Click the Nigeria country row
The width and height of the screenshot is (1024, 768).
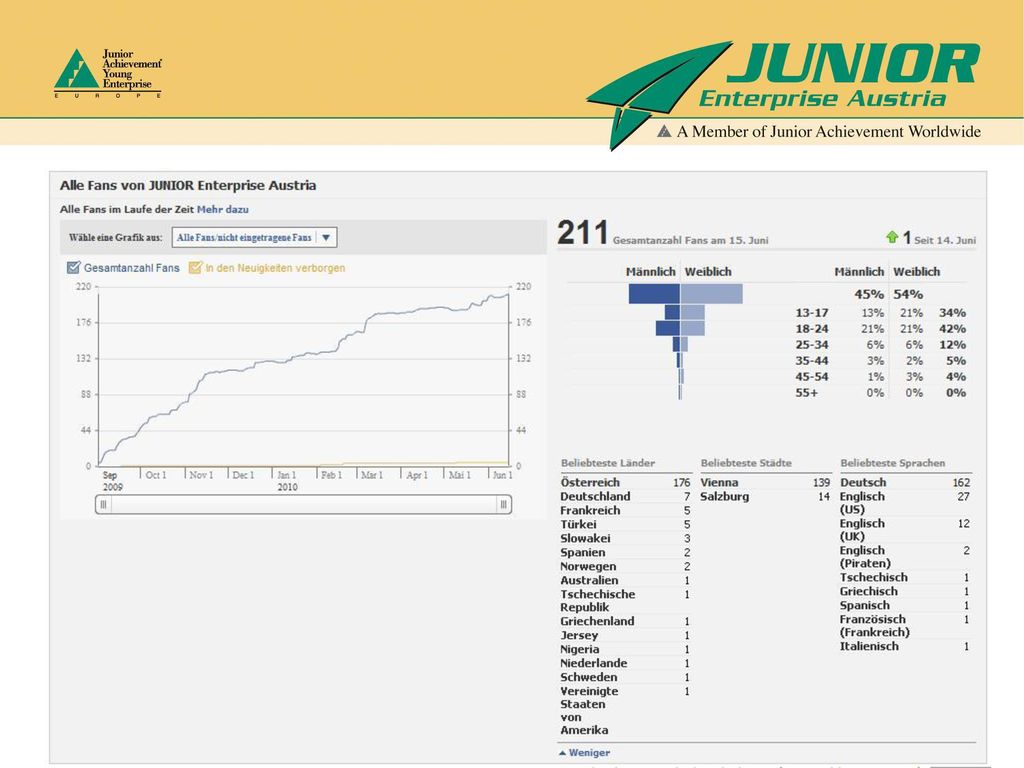(625, 650)
